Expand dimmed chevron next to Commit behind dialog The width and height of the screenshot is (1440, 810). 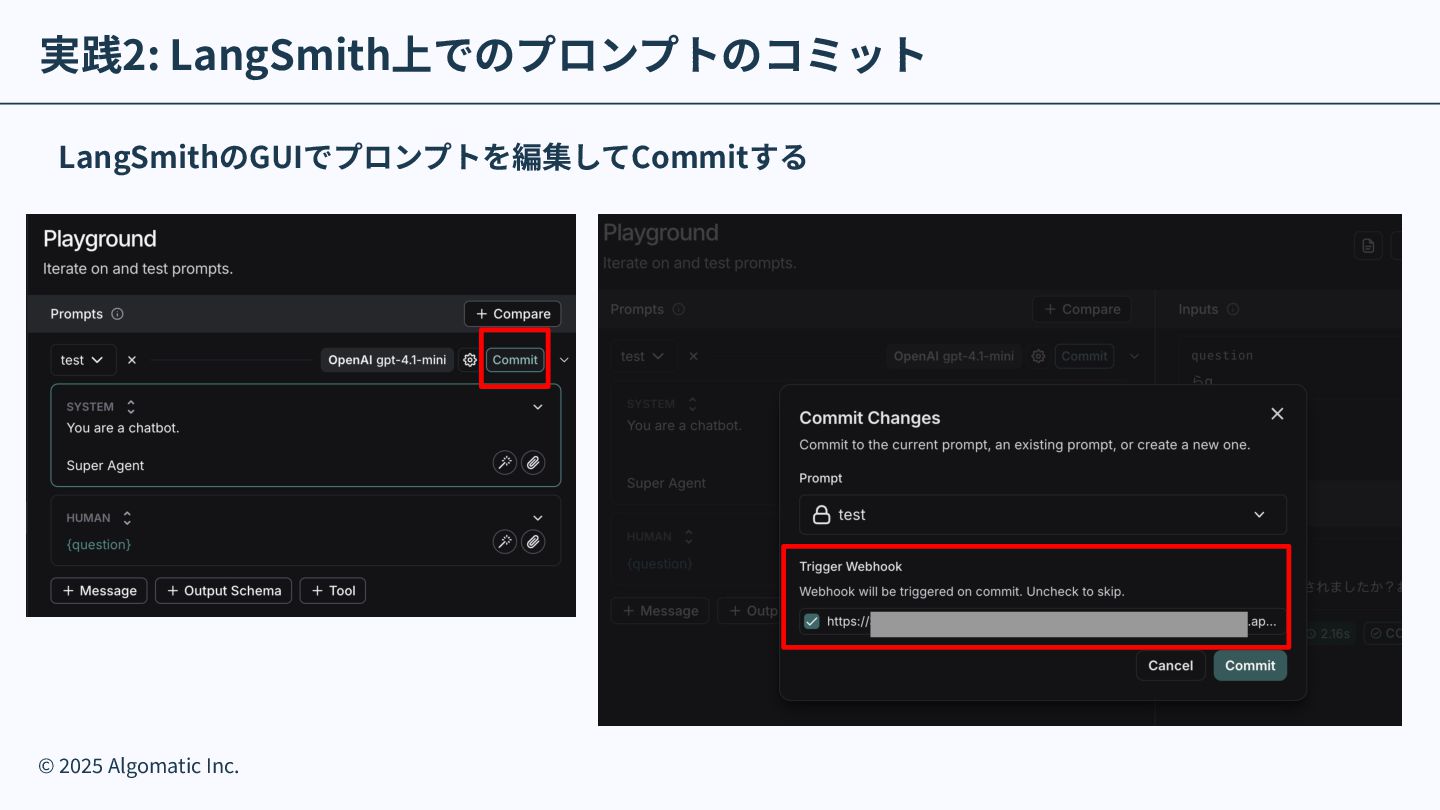(x=1134, y=356)
